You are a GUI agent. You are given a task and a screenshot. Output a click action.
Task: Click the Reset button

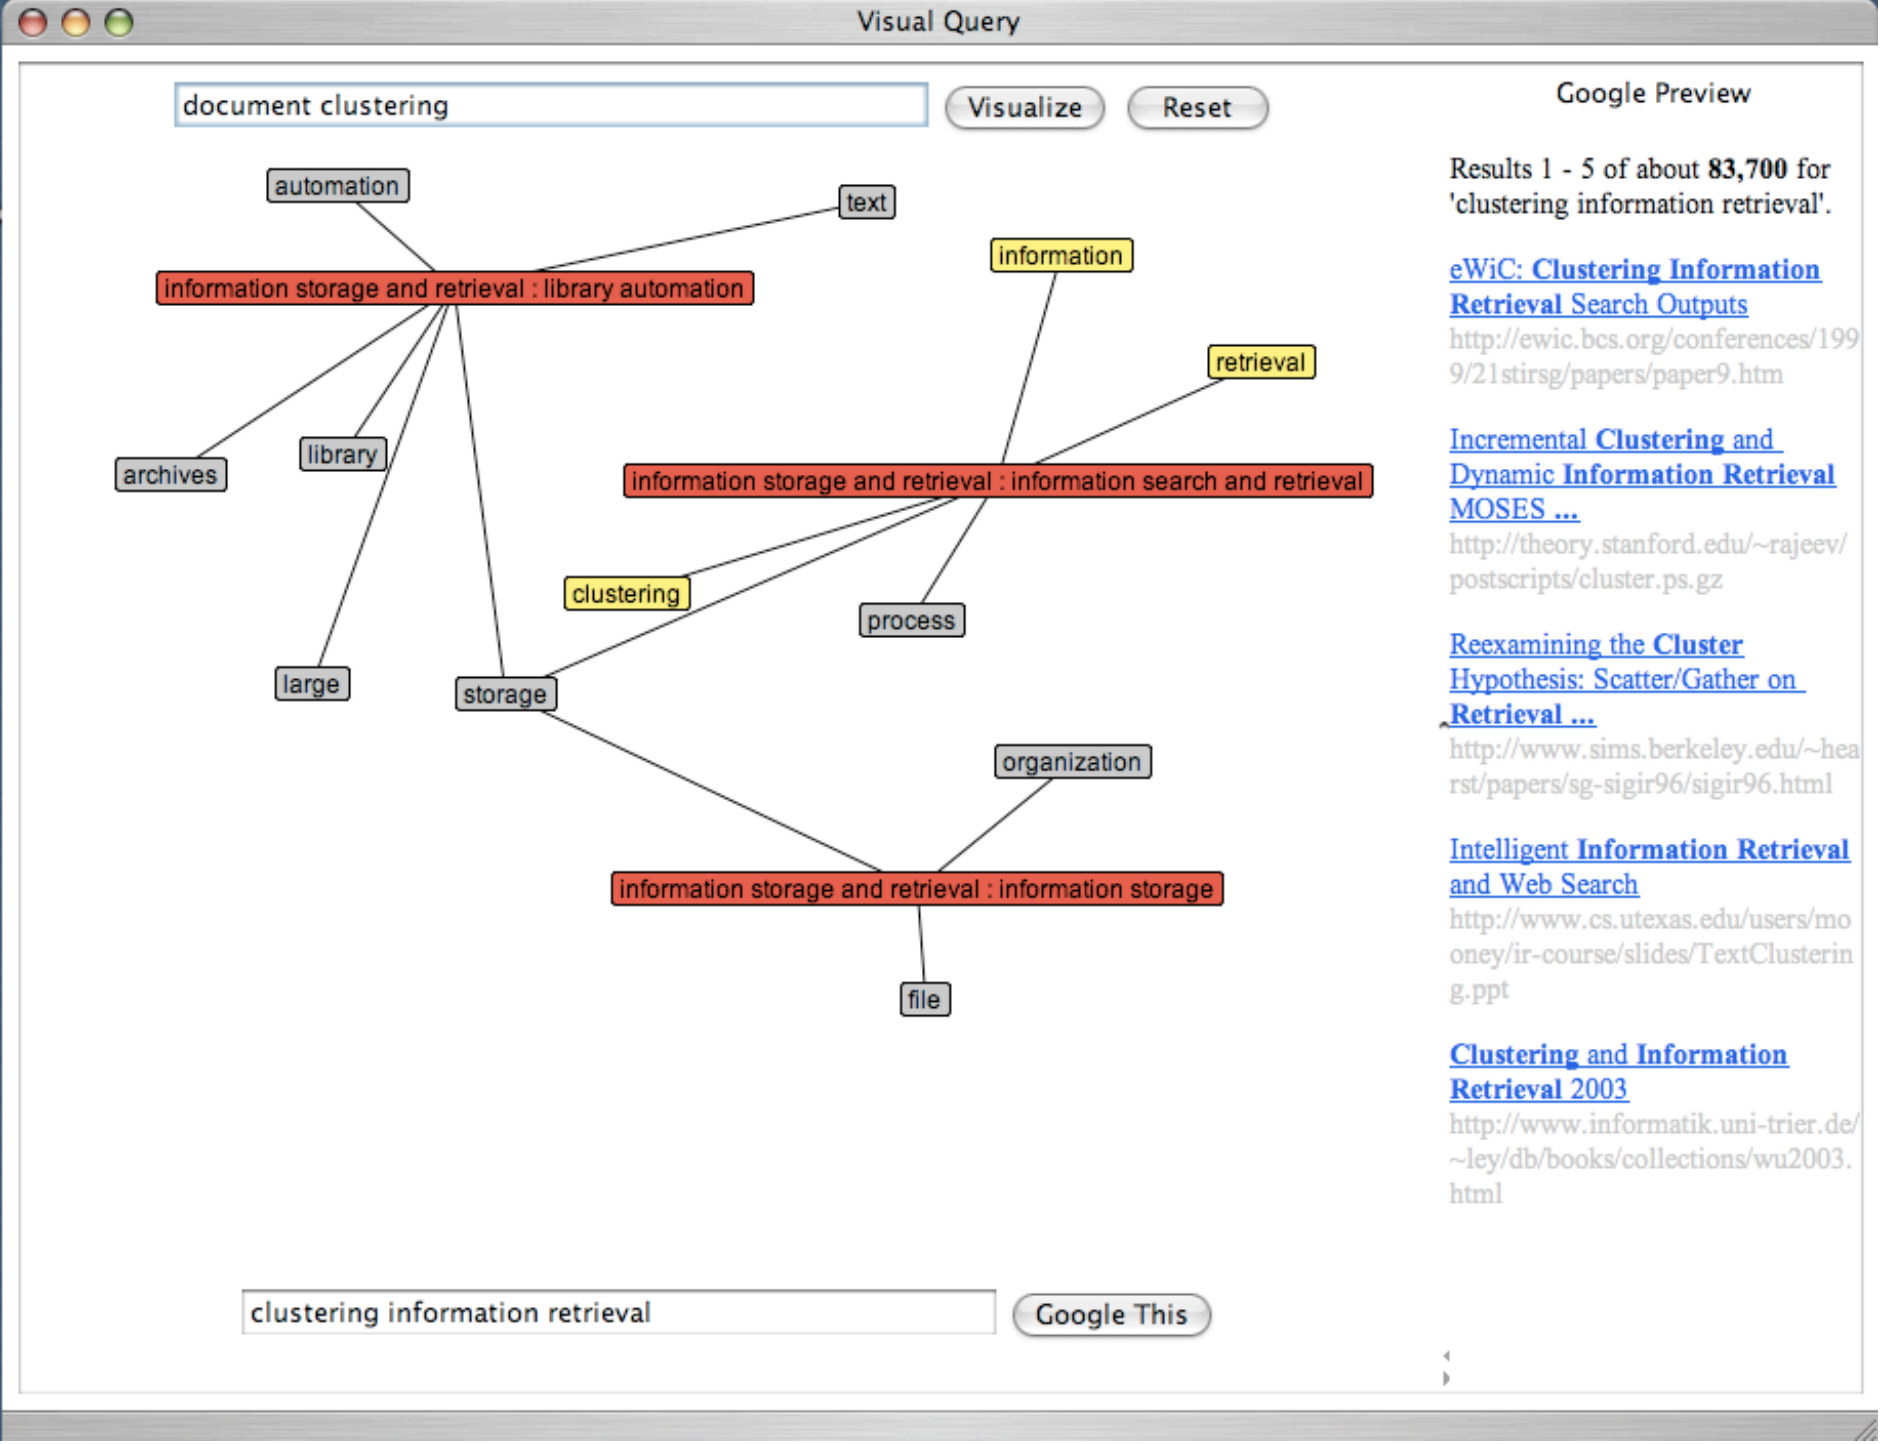[x=1197, y=107]
